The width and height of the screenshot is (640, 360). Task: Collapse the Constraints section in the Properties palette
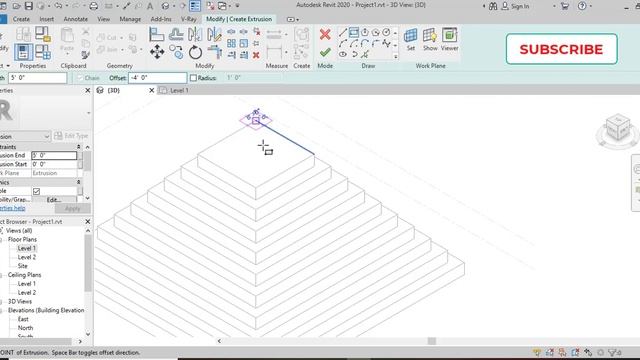[x=78, y=147]
